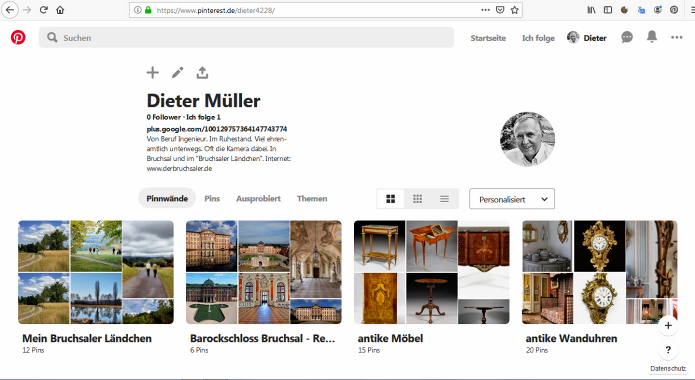The width and height of the screenshot is (695, 380).
Task: Click the plus icon above profile name
Action: 152,72
